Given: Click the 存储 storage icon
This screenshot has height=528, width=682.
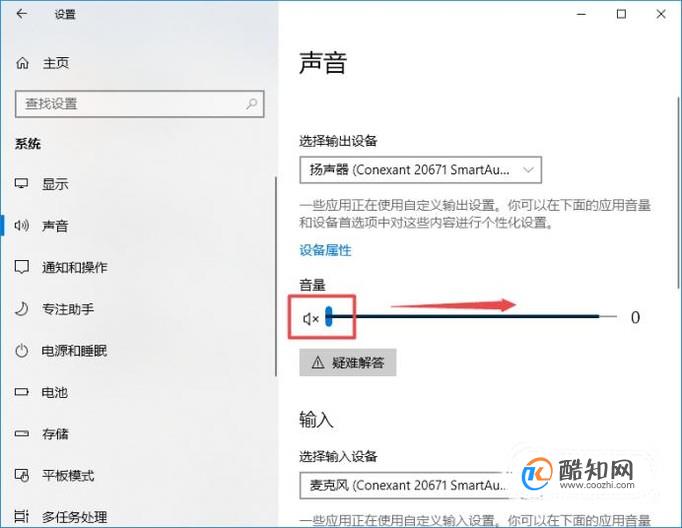Looking at the screenshot, I should [22, 434].
